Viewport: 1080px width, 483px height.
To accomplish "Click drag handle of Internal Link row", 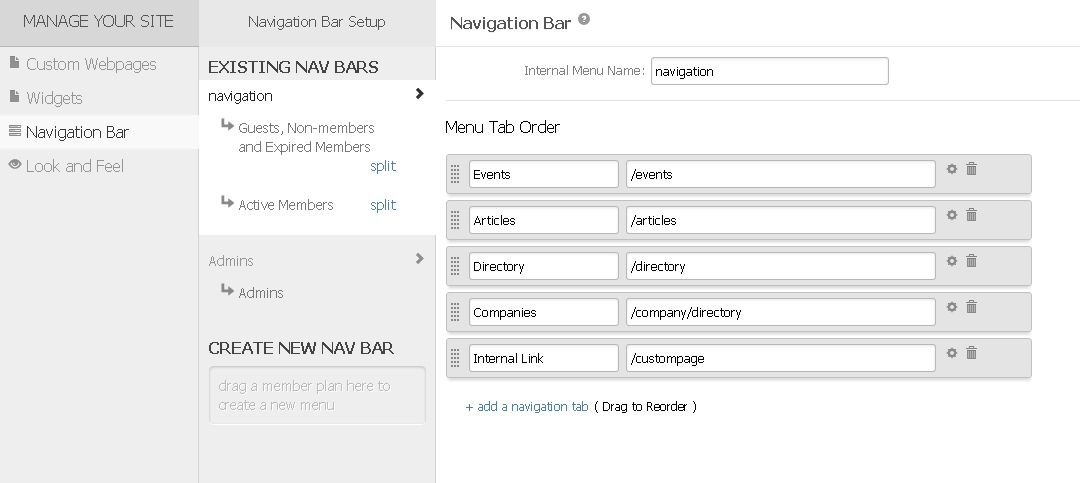I will 456,358.
